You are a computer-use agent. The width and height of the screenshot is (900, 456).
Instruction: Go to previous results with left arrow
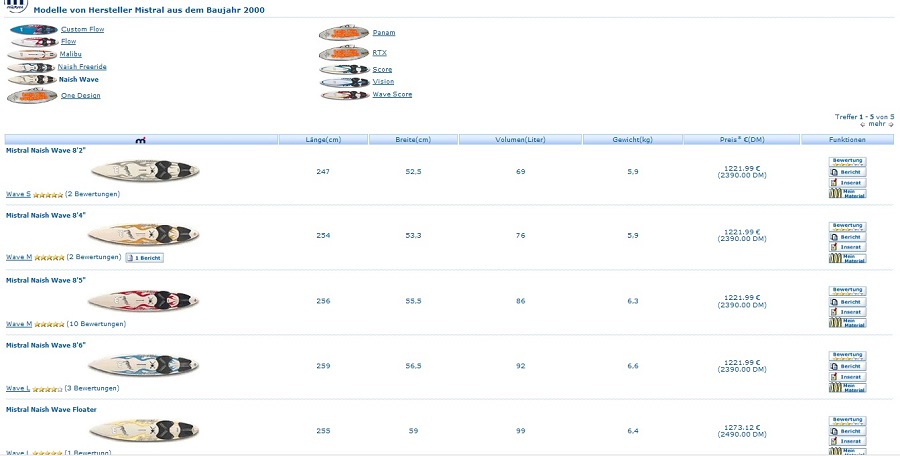(863, 124)
